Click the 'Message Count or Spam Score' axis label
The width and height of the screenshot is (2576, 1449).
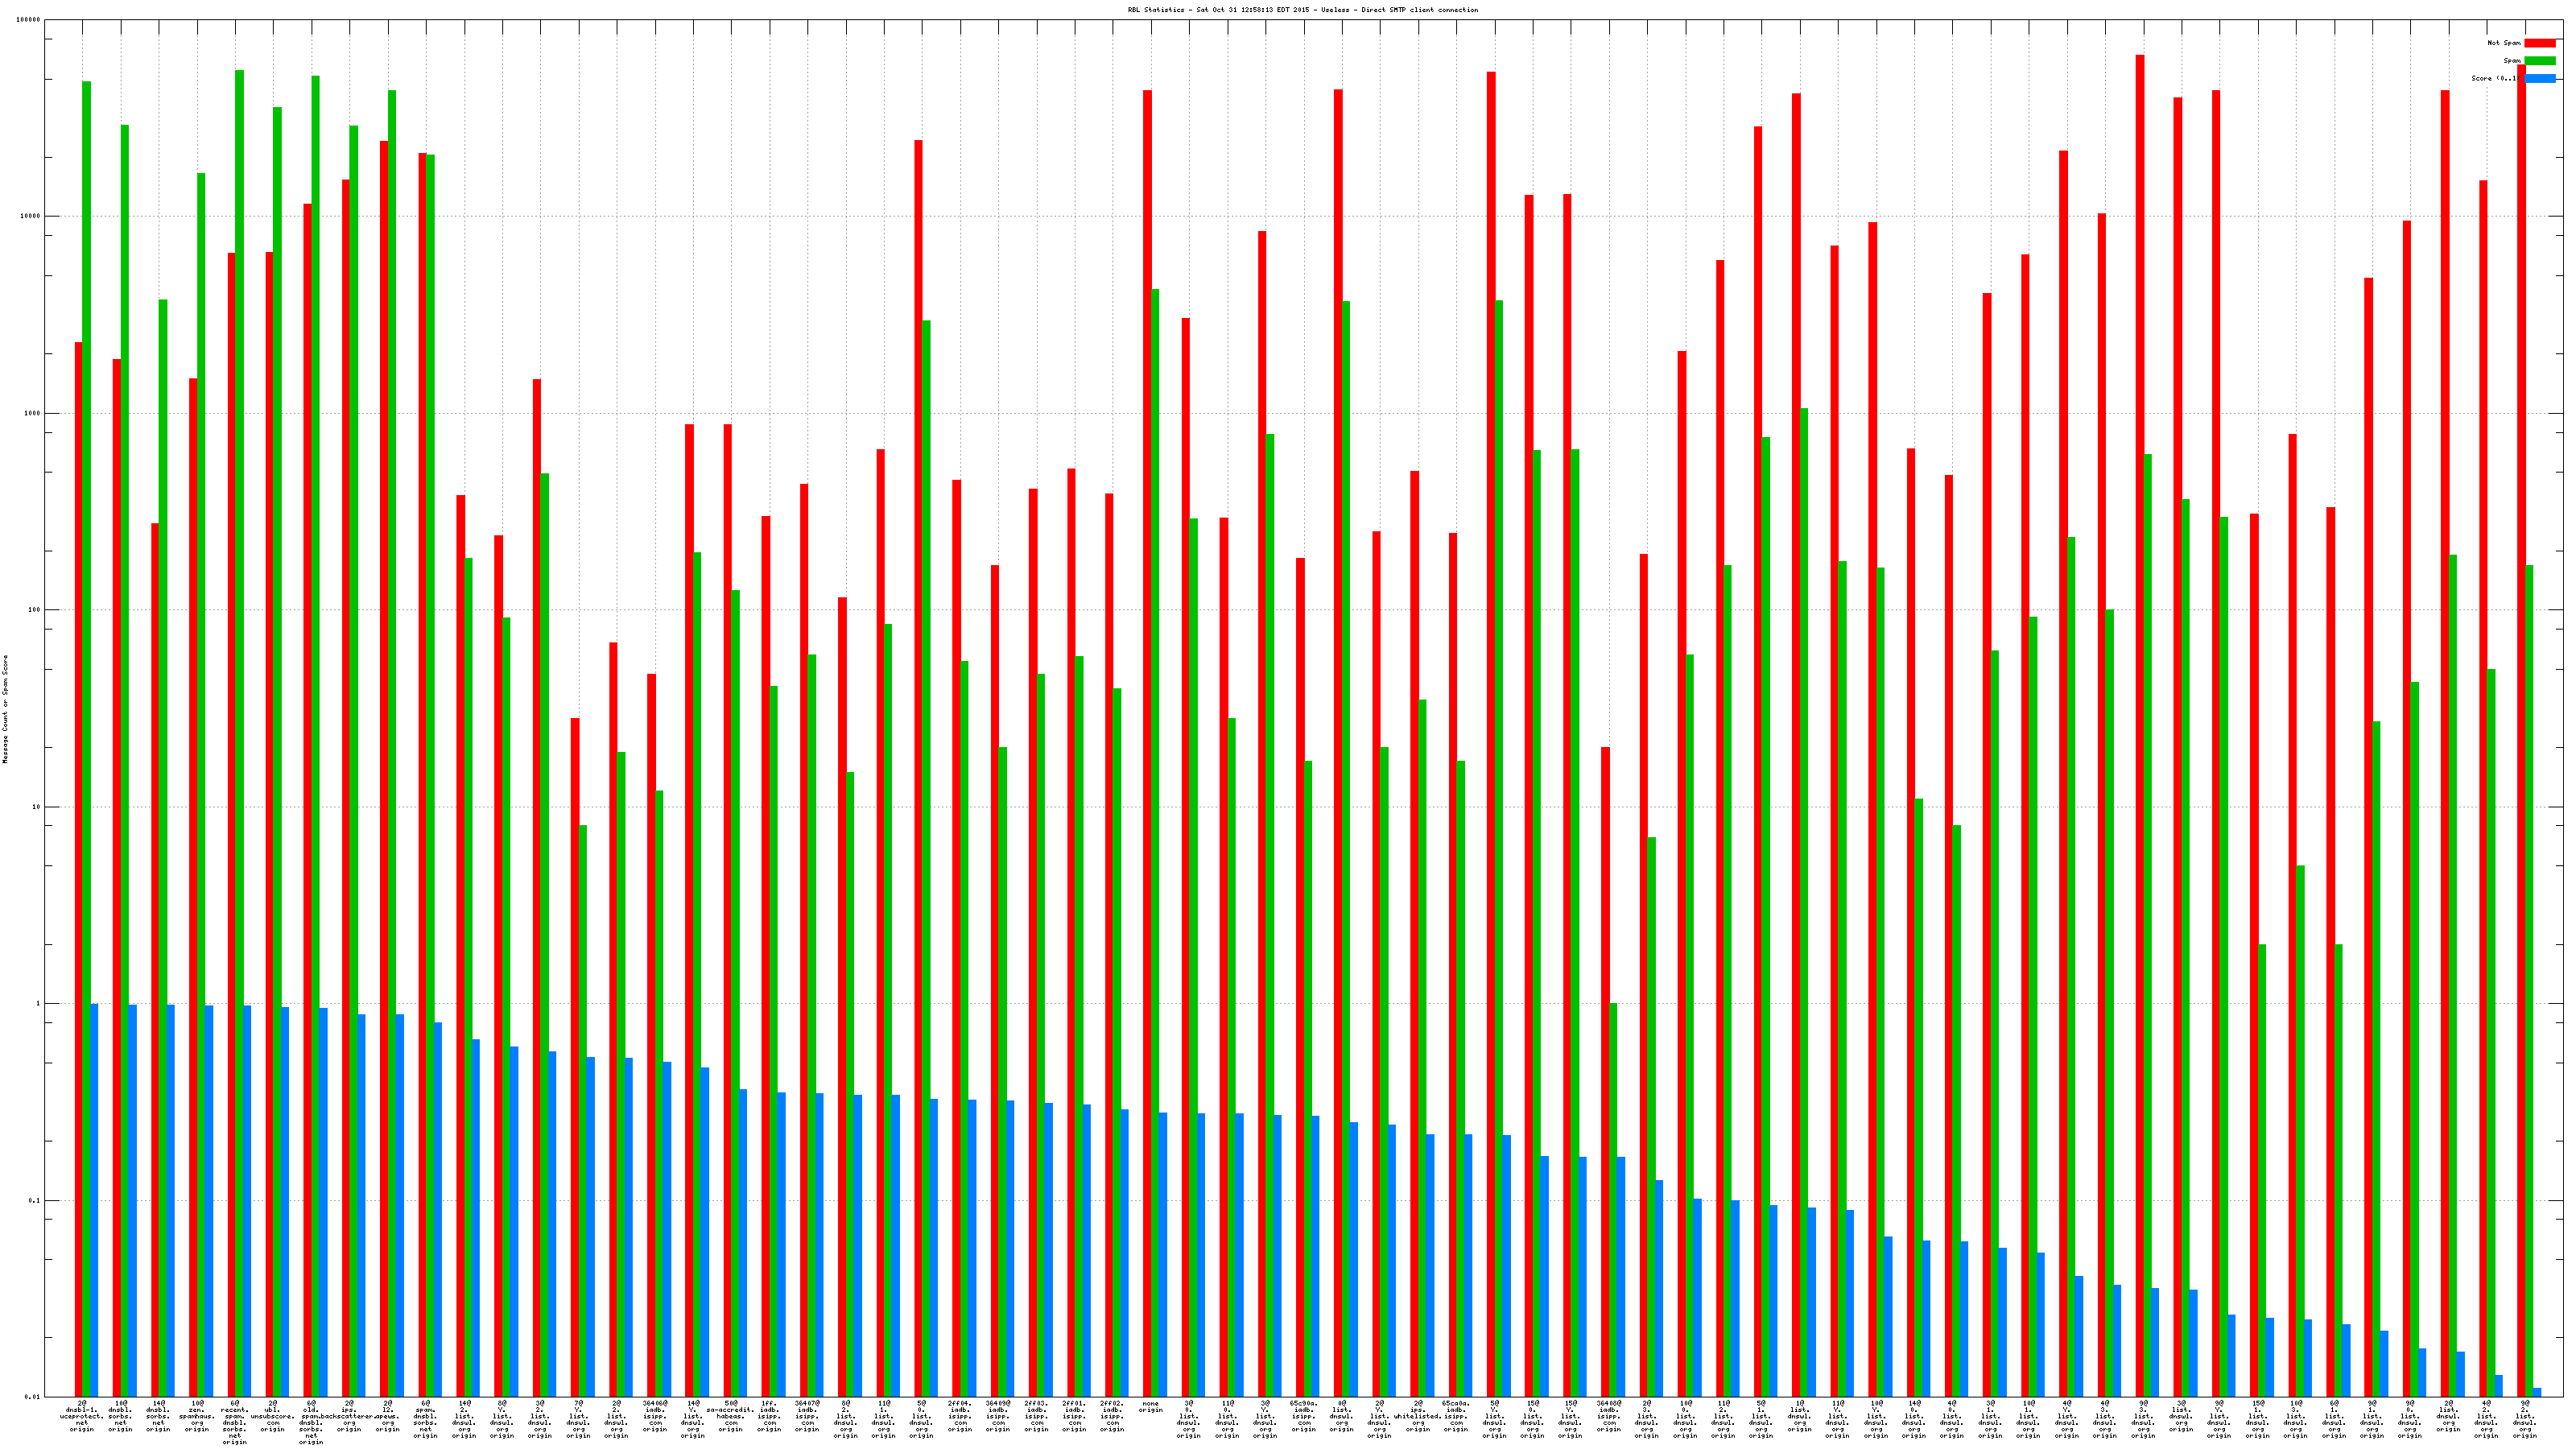point(5,709)
